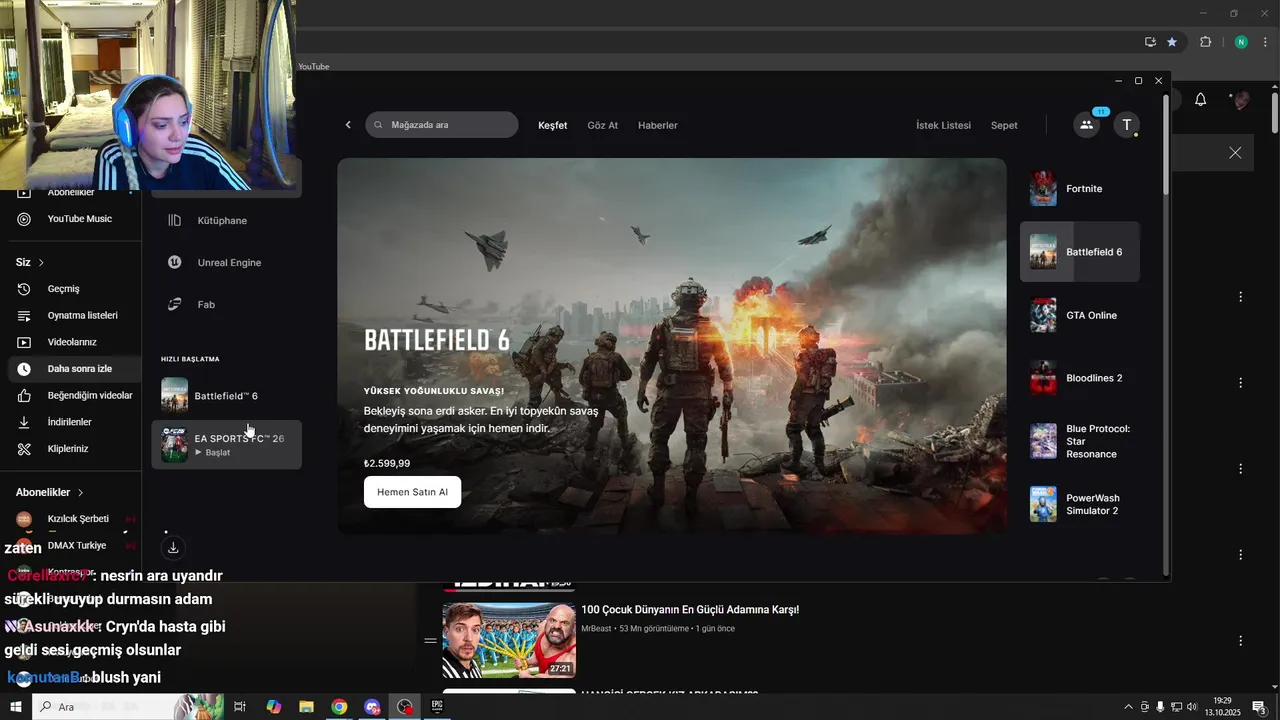Viewport: 1280px width, 720px height.
Task: Select PowerWash Simulator 2 featured item
Action: click(1080, 504)
